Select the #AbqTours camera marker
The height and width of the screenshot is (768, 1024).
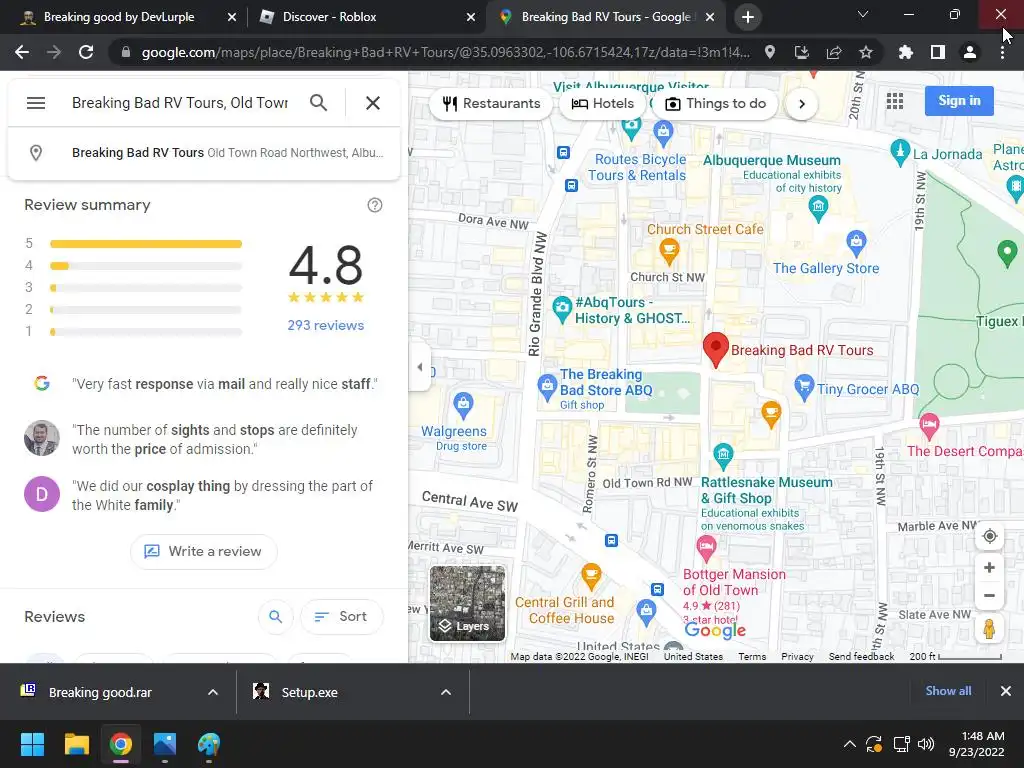coord(562,310)
